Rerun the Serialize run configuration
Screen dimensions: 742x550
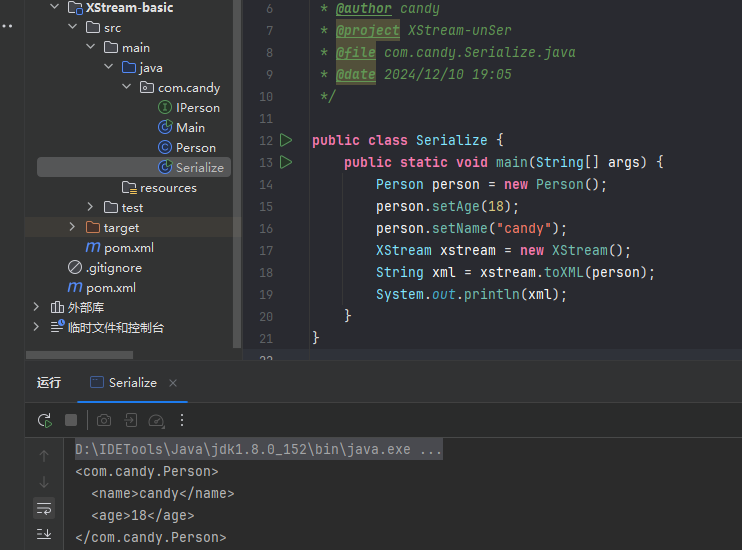click(44, 420)
